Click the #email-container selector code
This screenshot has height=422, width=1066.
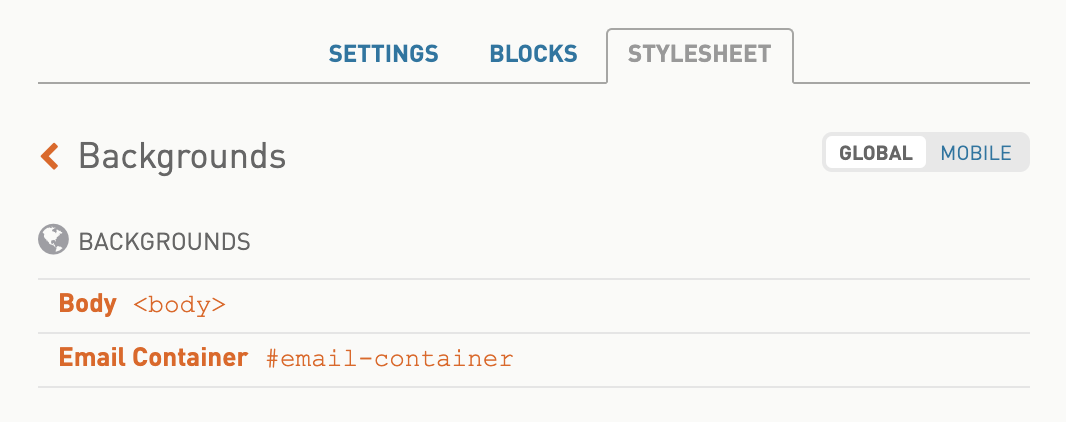tap(390, 359)
